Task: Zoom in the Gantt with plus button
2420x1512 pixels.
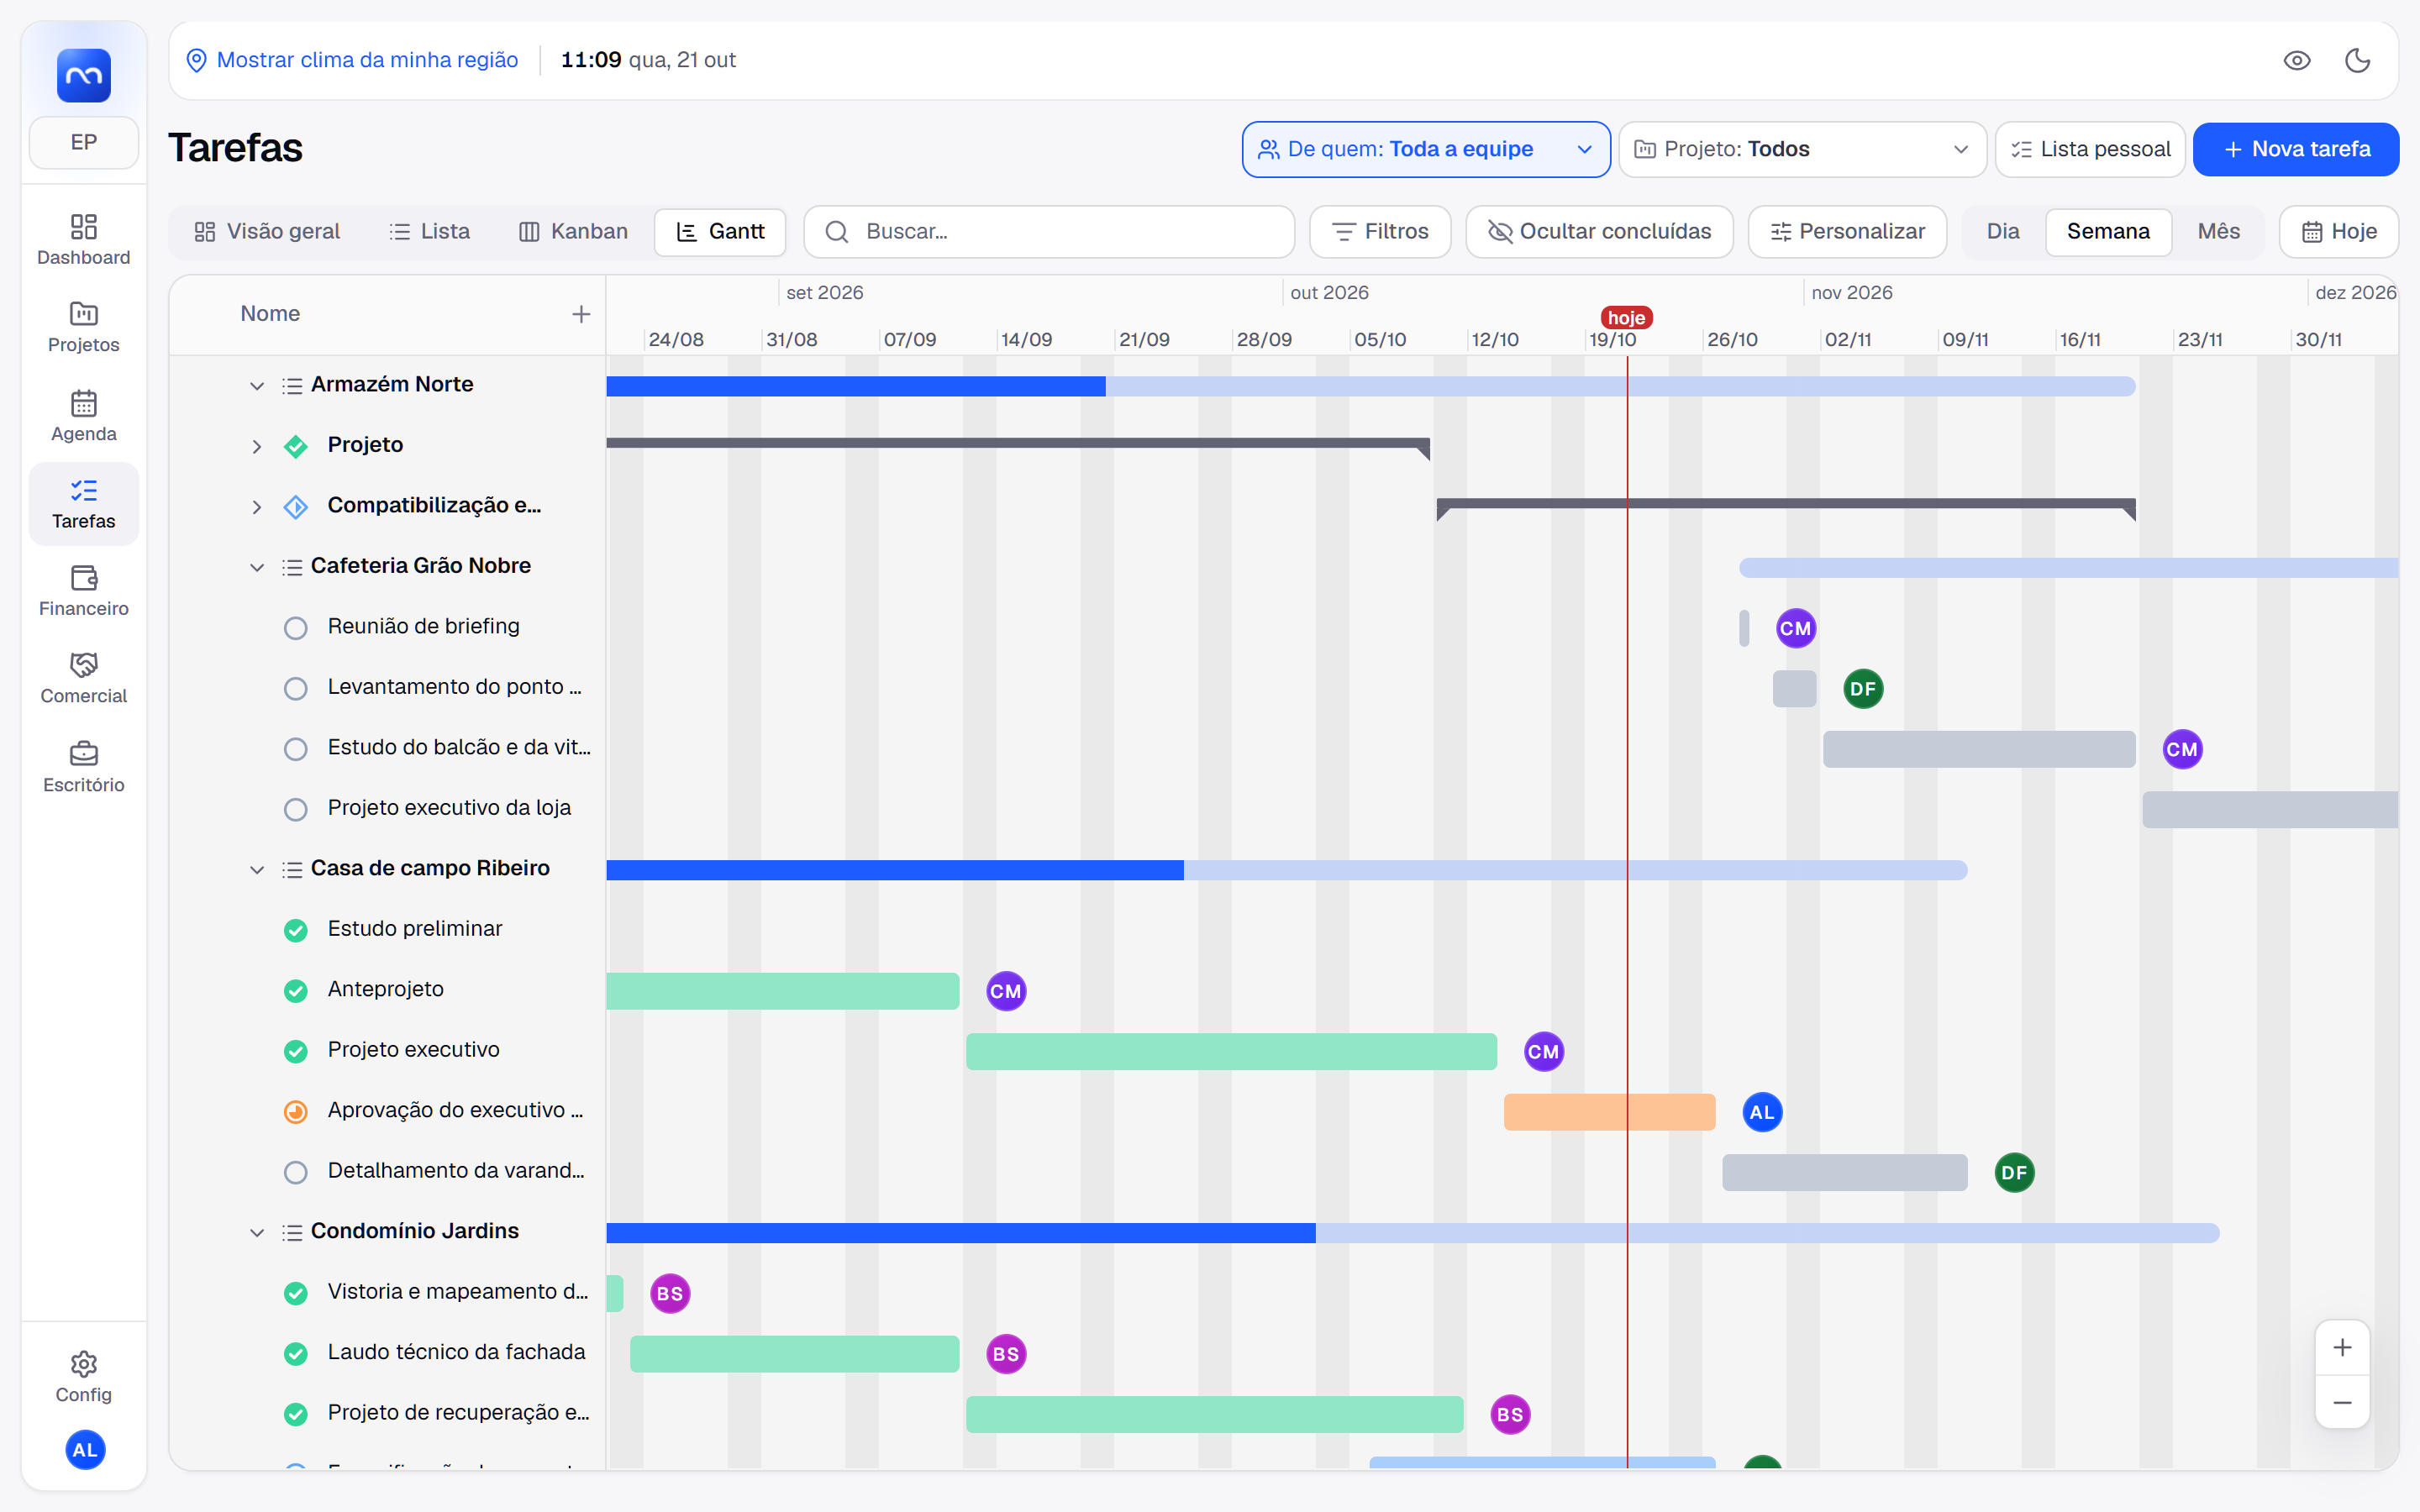Action: pos(2342,1347)
